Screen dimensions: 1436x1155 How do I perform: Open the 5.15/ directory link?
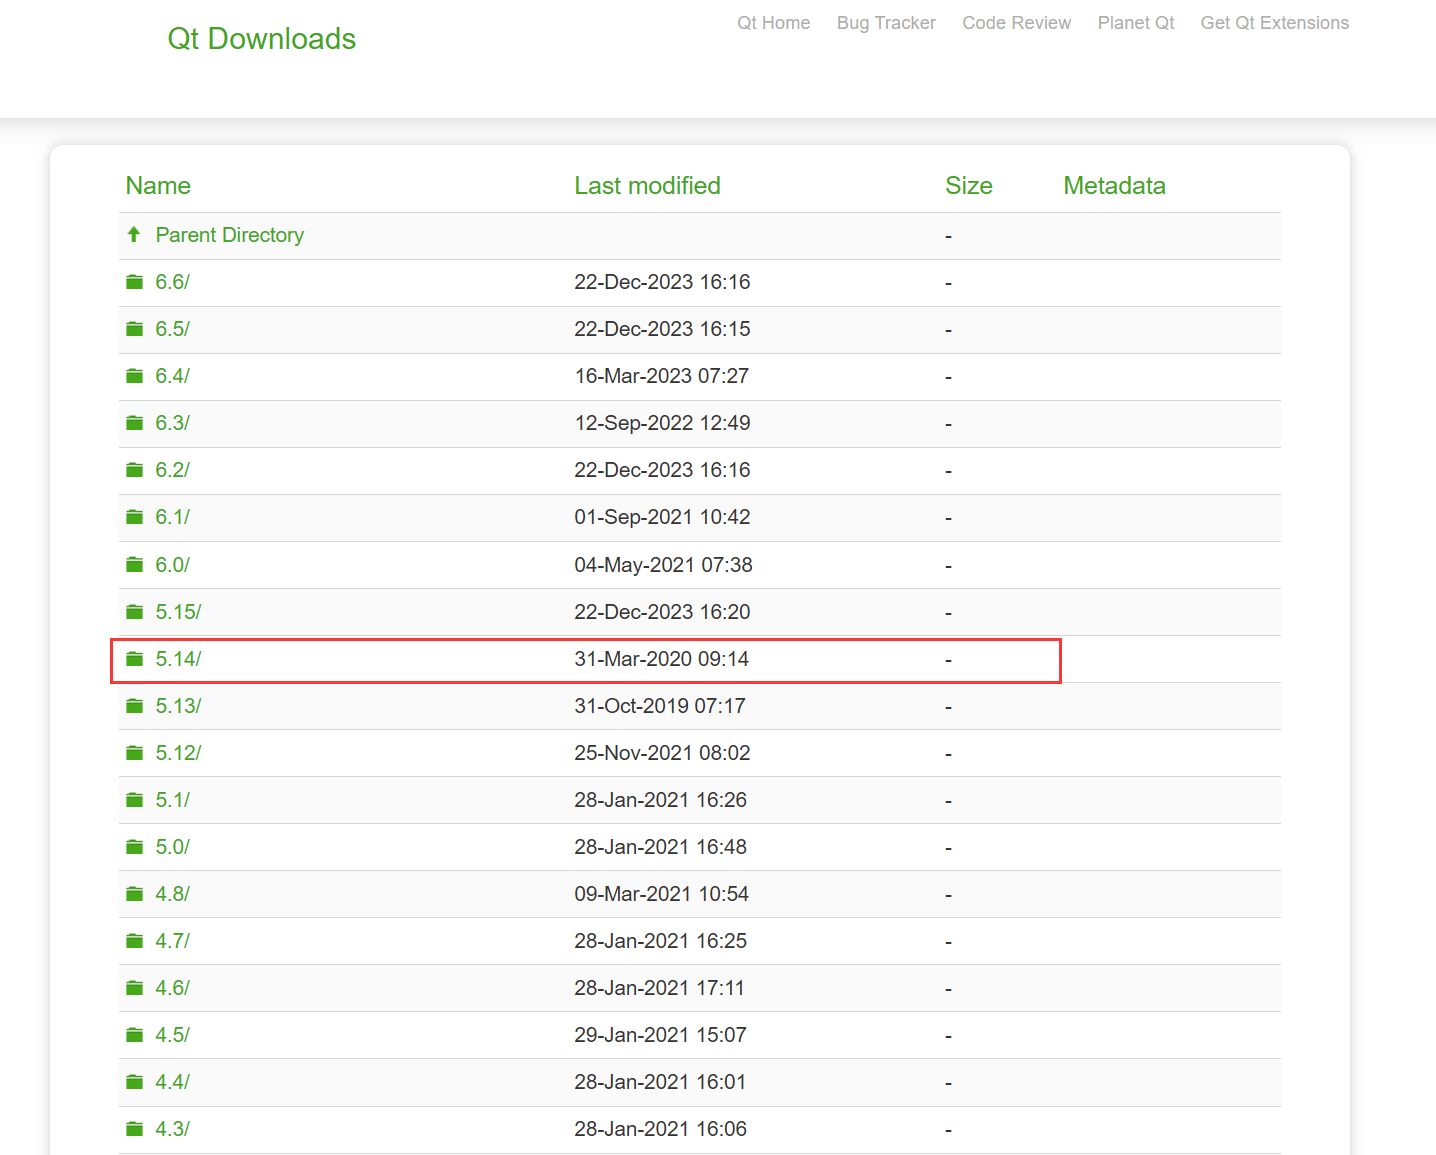pos(178,612)
